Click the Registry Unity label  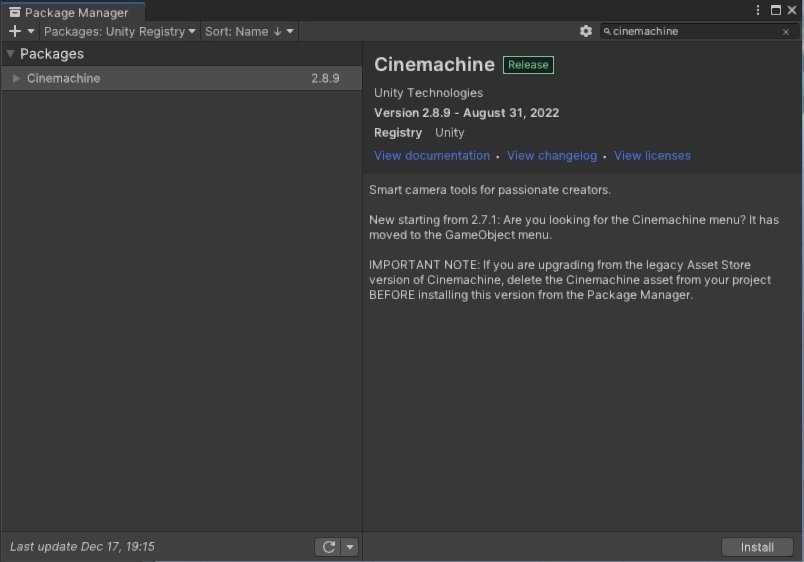click(419, 133)
